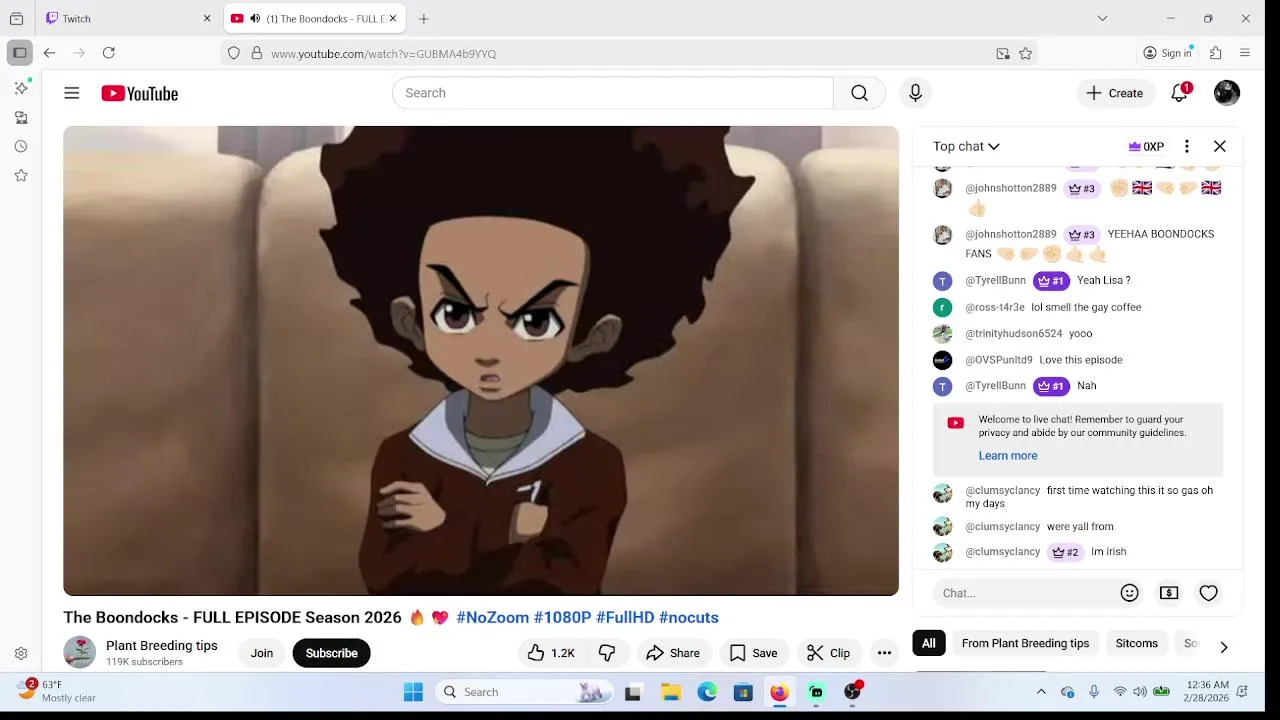View site information via padlock icon
The height and width of the screenshot is (720, 1280).
[257, 54]
